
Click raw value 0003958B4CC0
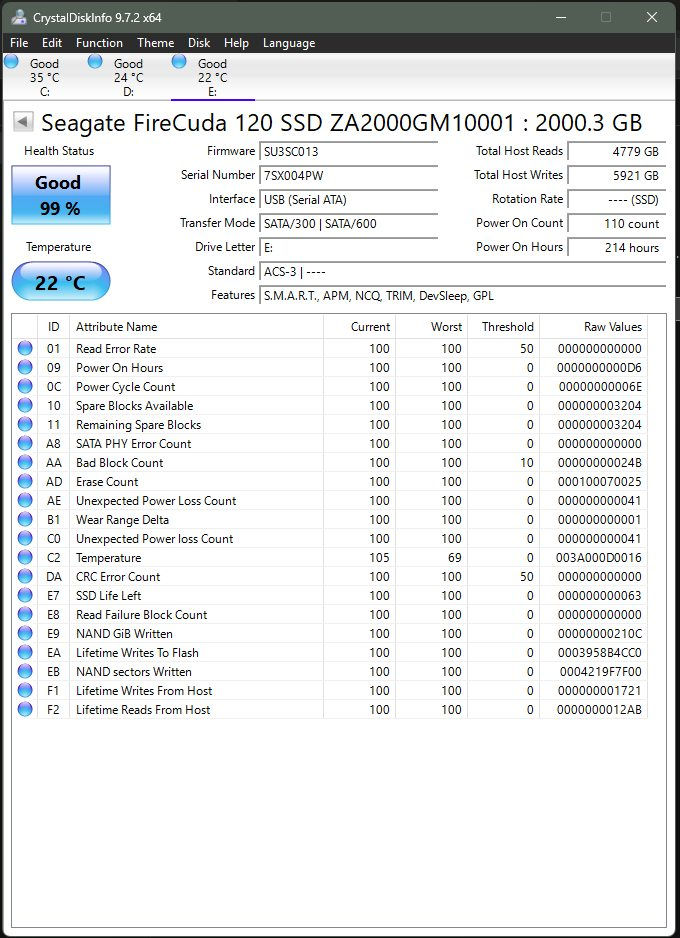pyautogui.click(x=599, y=653)
